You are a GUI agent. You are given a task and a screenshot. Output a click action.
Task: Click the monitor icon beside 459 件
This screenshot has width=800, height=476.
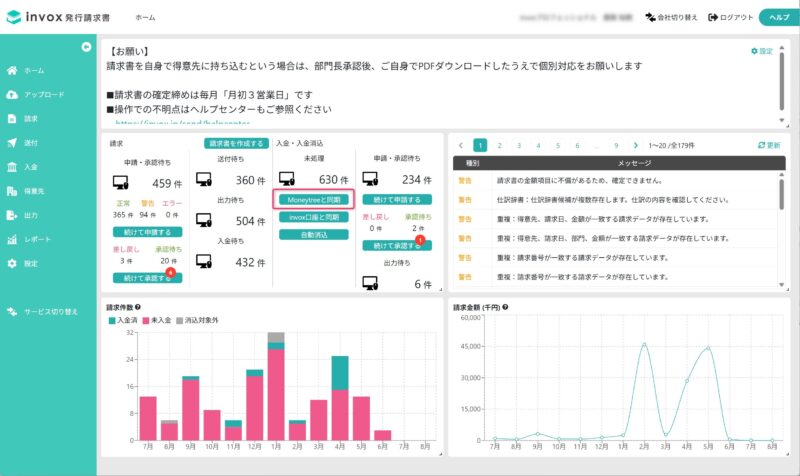121,182
